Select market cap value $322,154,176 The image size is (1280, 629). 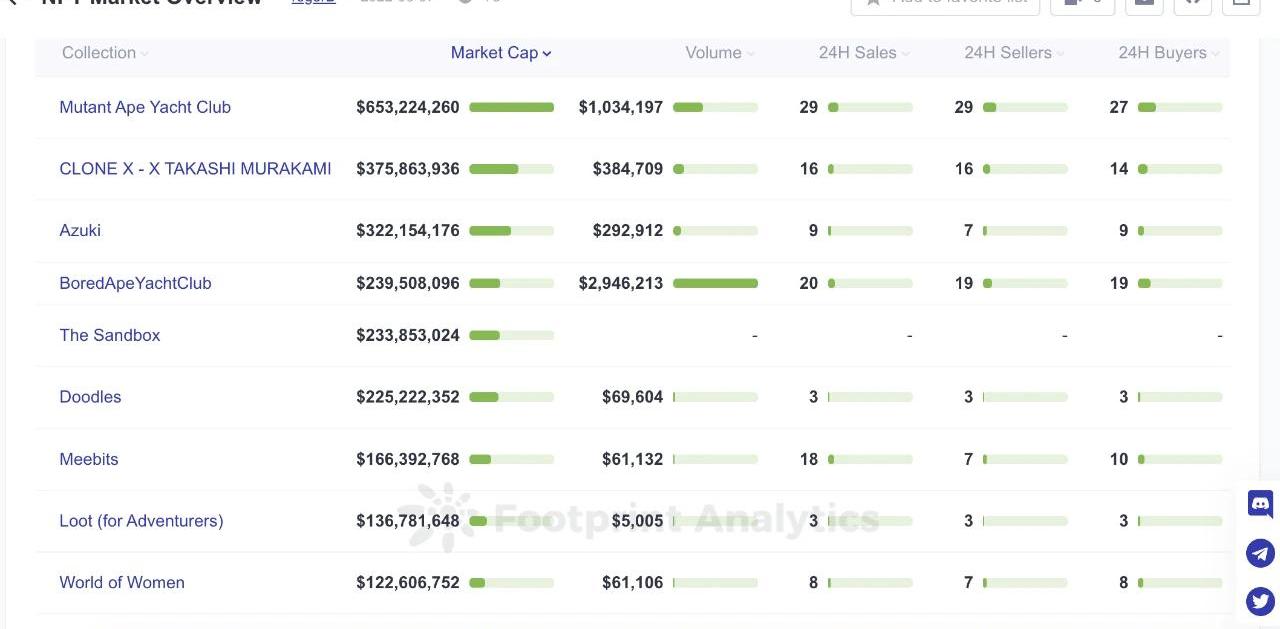click(408, 230)
